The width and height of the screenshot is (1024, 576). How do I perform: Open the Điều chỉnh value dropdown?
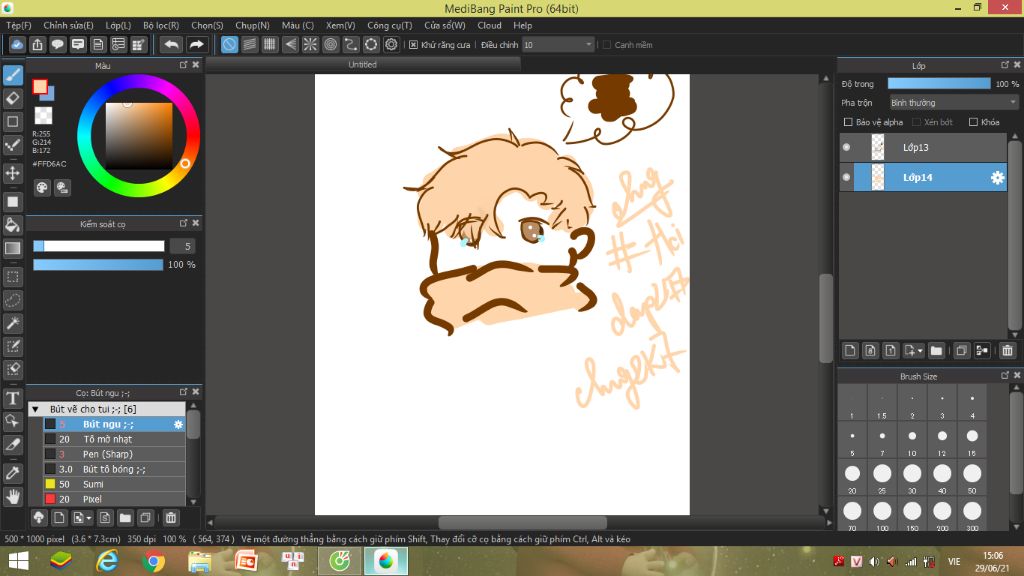click(x=557, y=44)
